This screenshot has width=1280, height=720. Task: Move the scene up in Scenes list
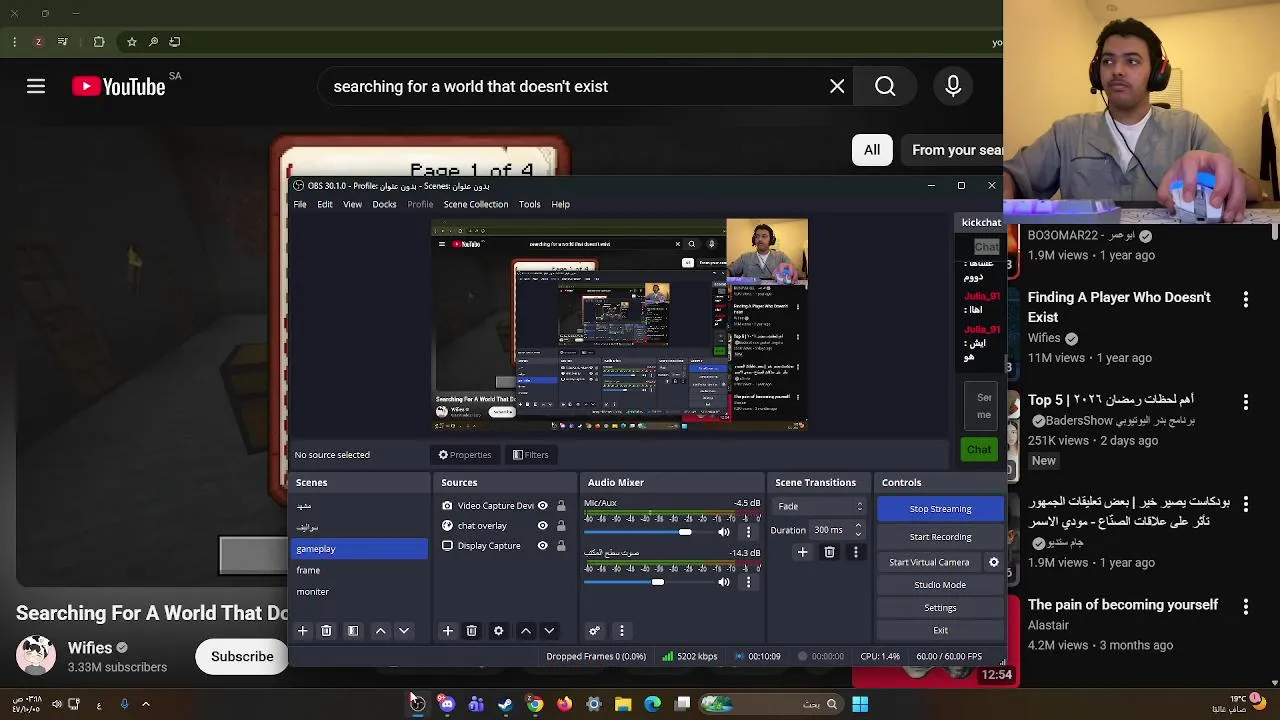pyautogui.click(x=380, y=631)
